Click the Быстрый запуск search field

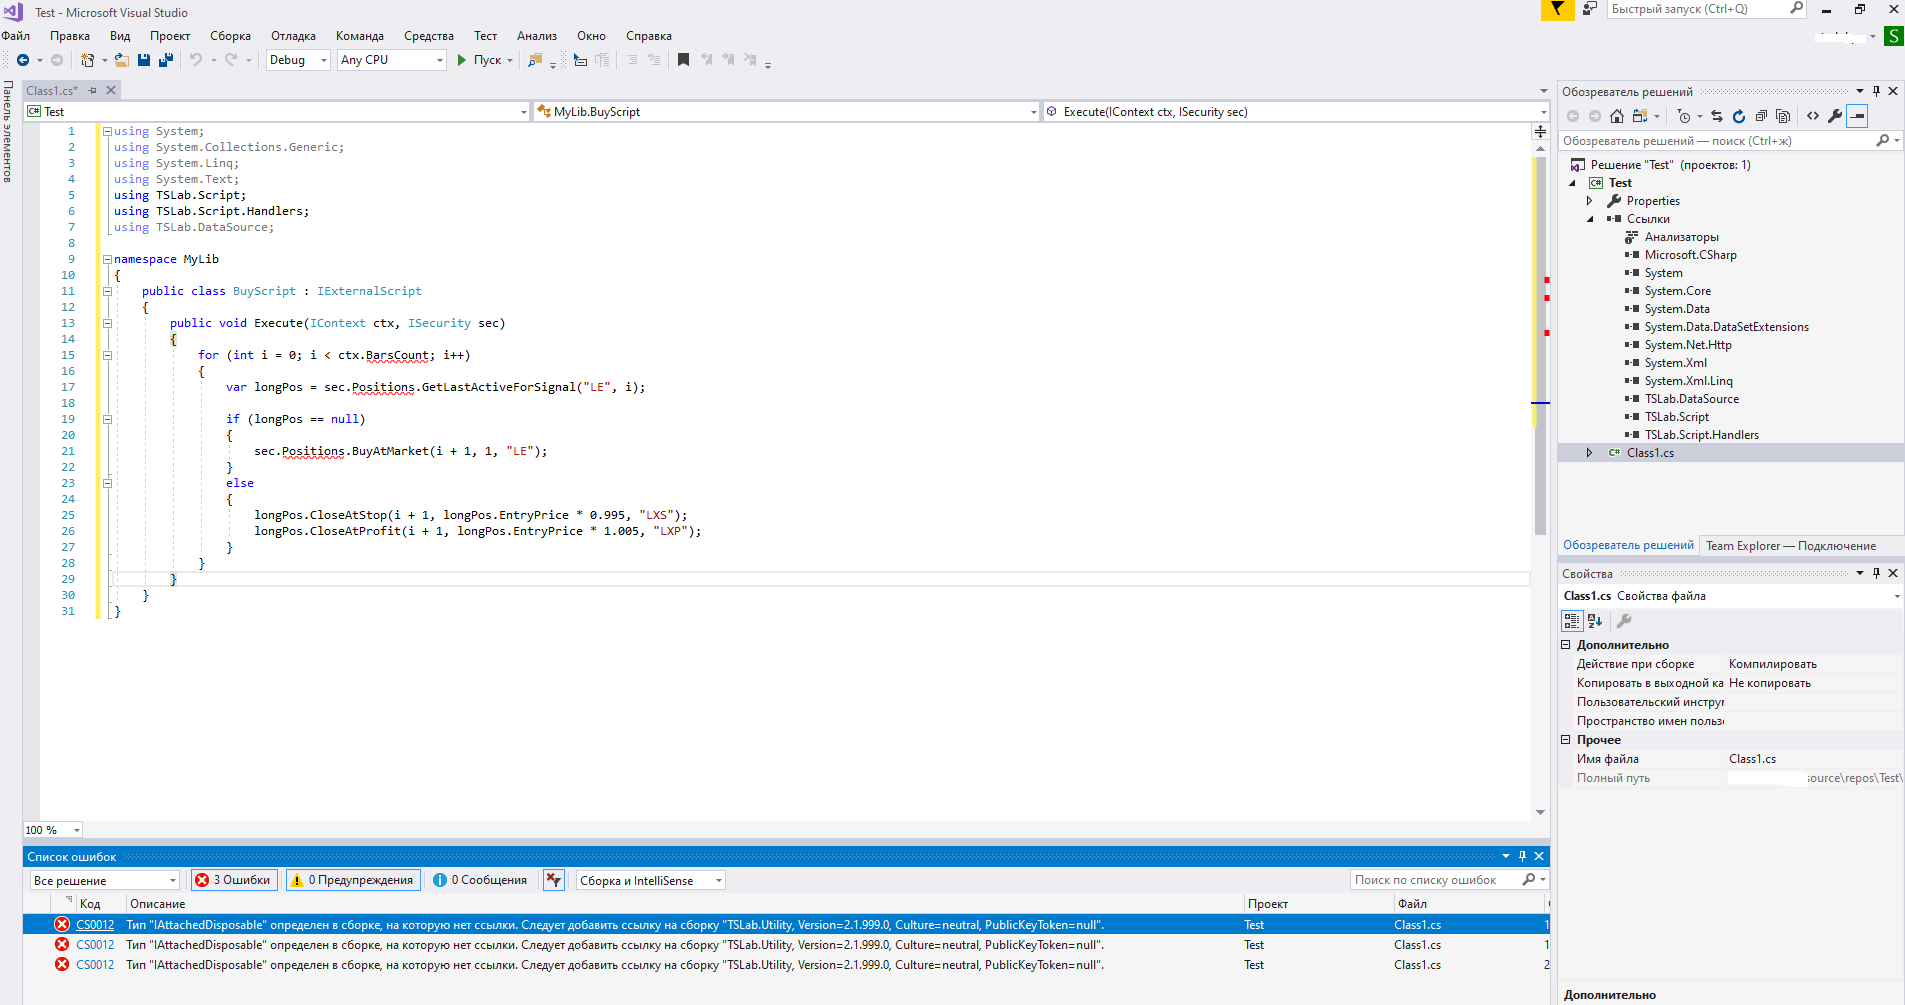pyautogui.click(x=1698, y=9)
